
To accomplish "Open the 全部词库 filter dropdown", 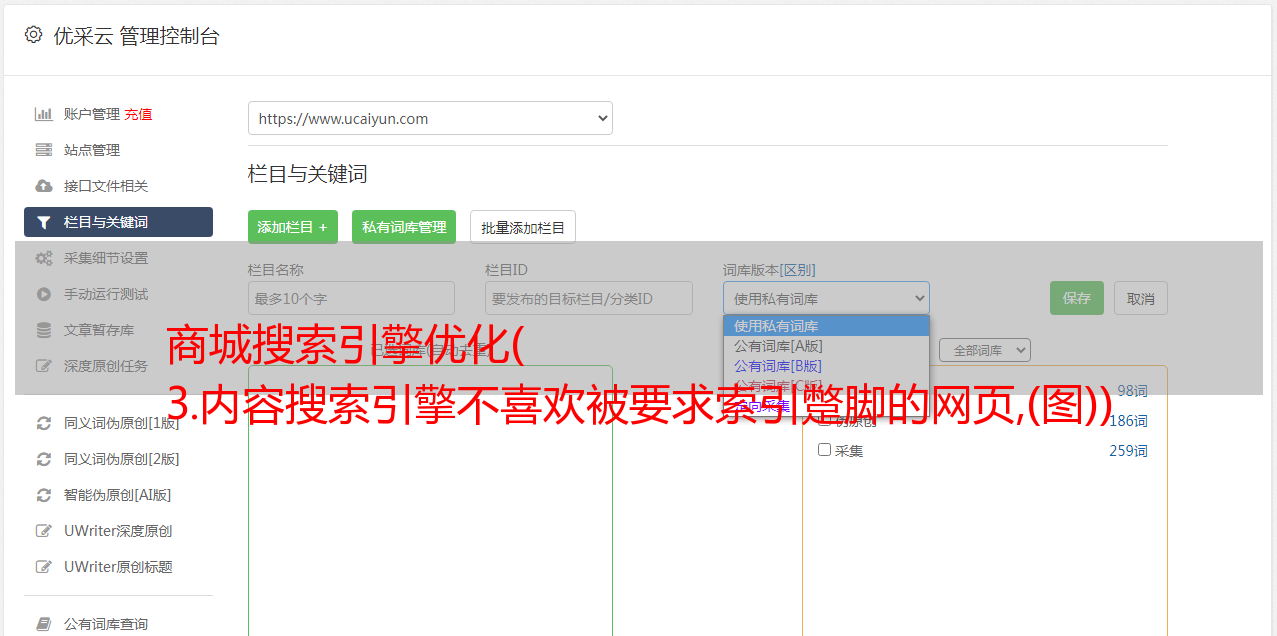I will [985, 350].
